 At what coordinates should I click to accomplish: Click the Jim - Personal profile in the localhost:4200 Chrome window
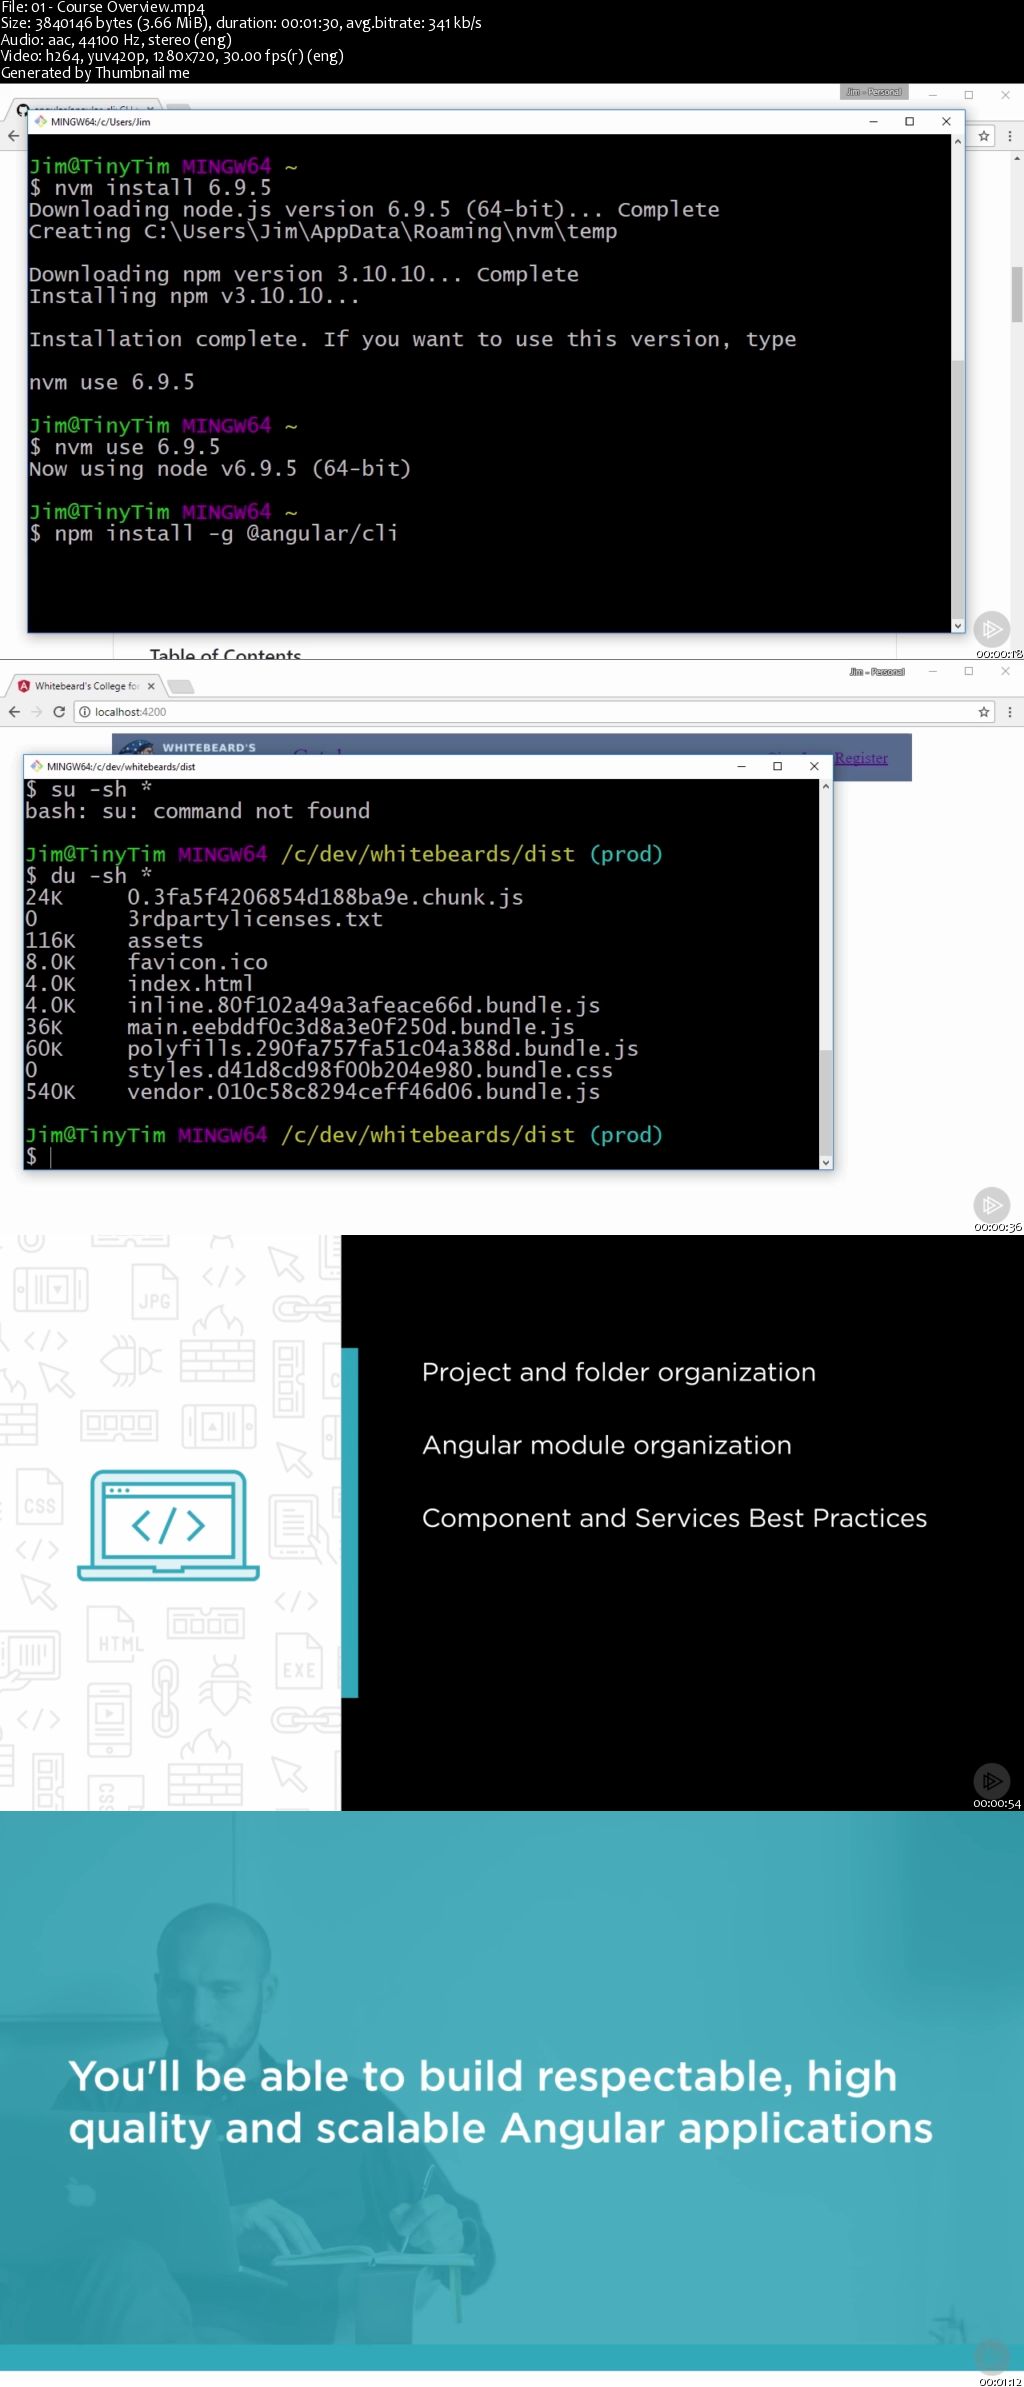point(877,672)
